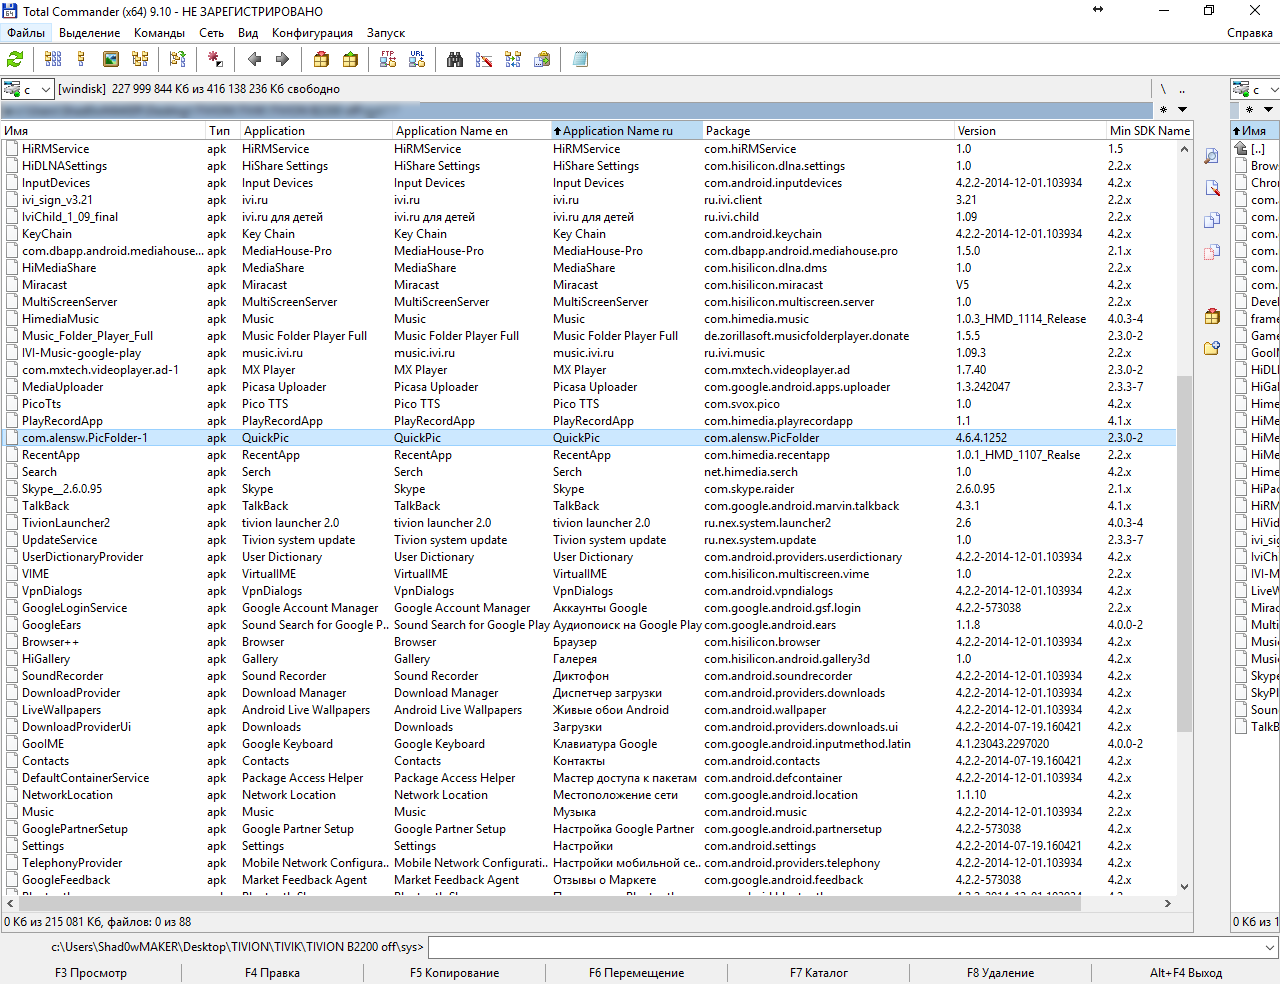The image size is (1280, 984).
Task: Switch to full details view icon
Action: point(82,60)
